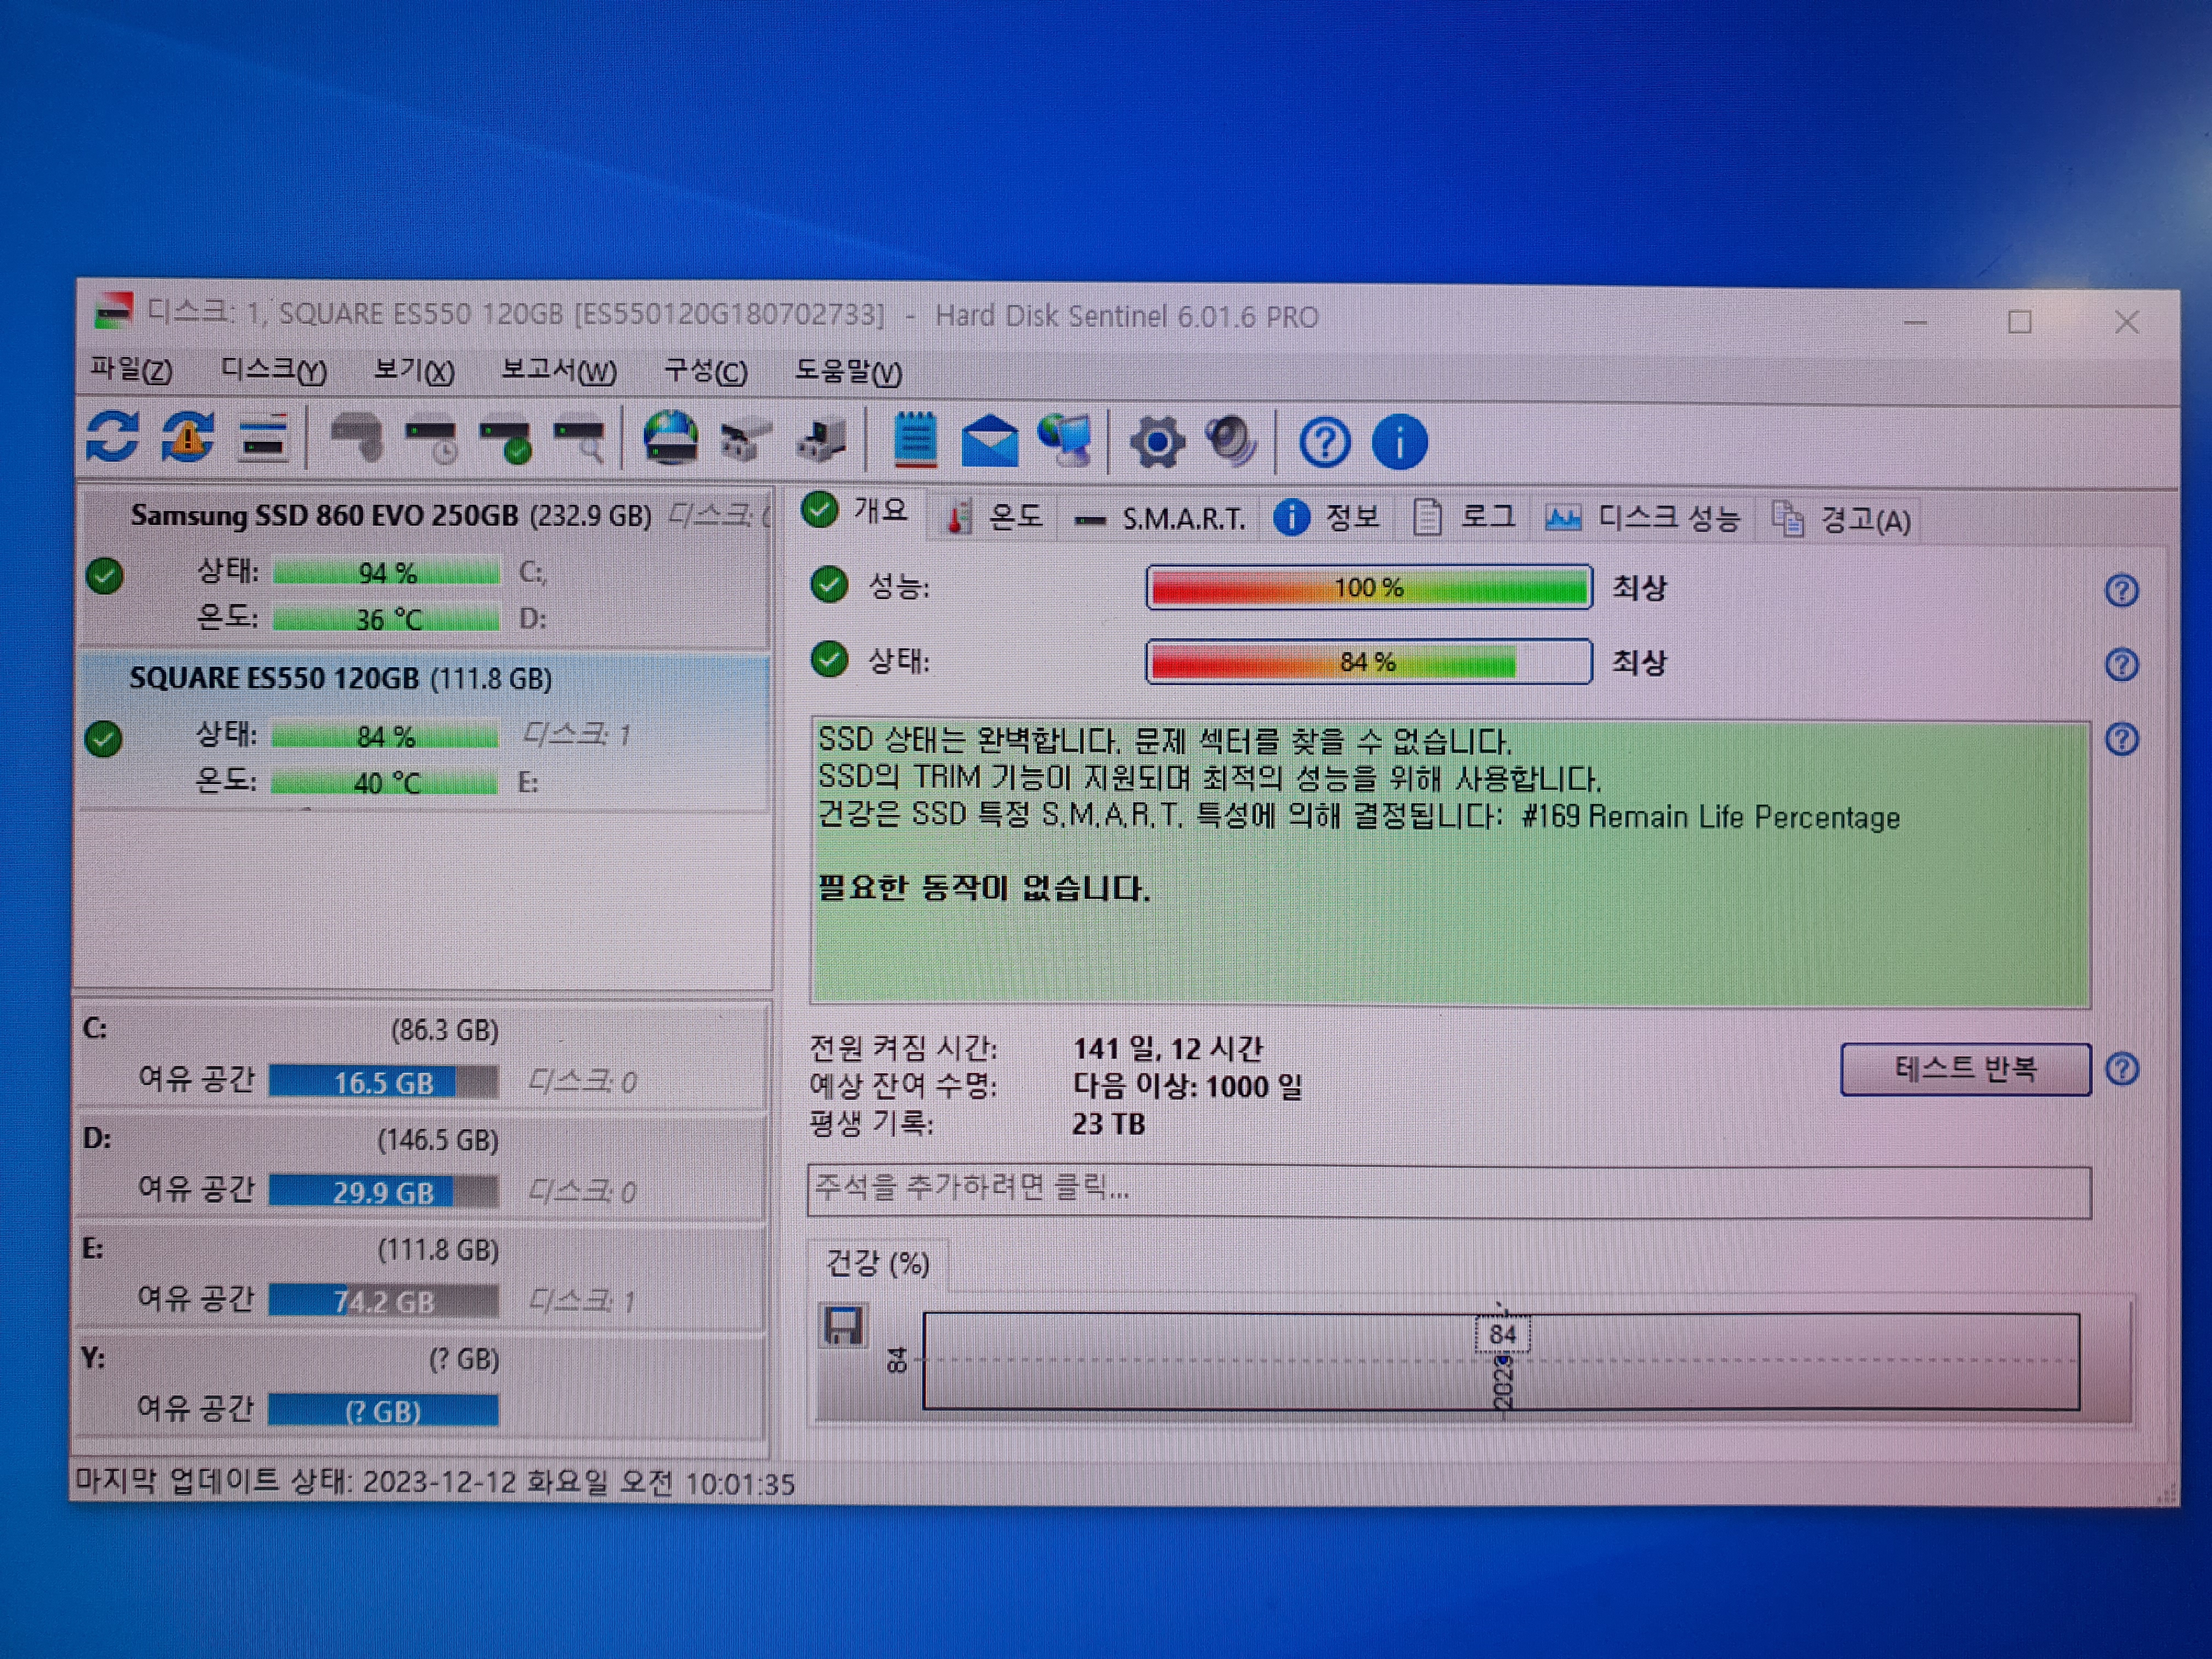Click Samsung 36 °C temperature bar
The image size is (2212, 1659).
pos(386,619)
